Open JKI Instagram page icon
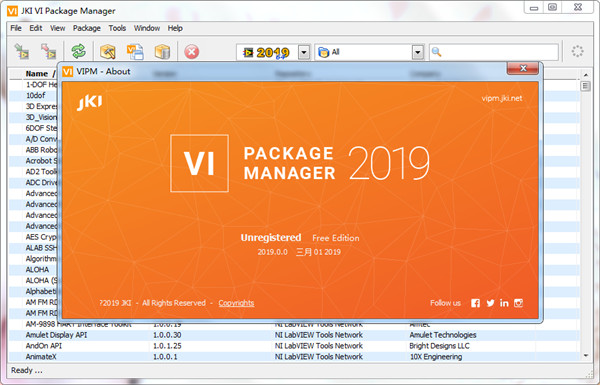 (x=518, y=303)
